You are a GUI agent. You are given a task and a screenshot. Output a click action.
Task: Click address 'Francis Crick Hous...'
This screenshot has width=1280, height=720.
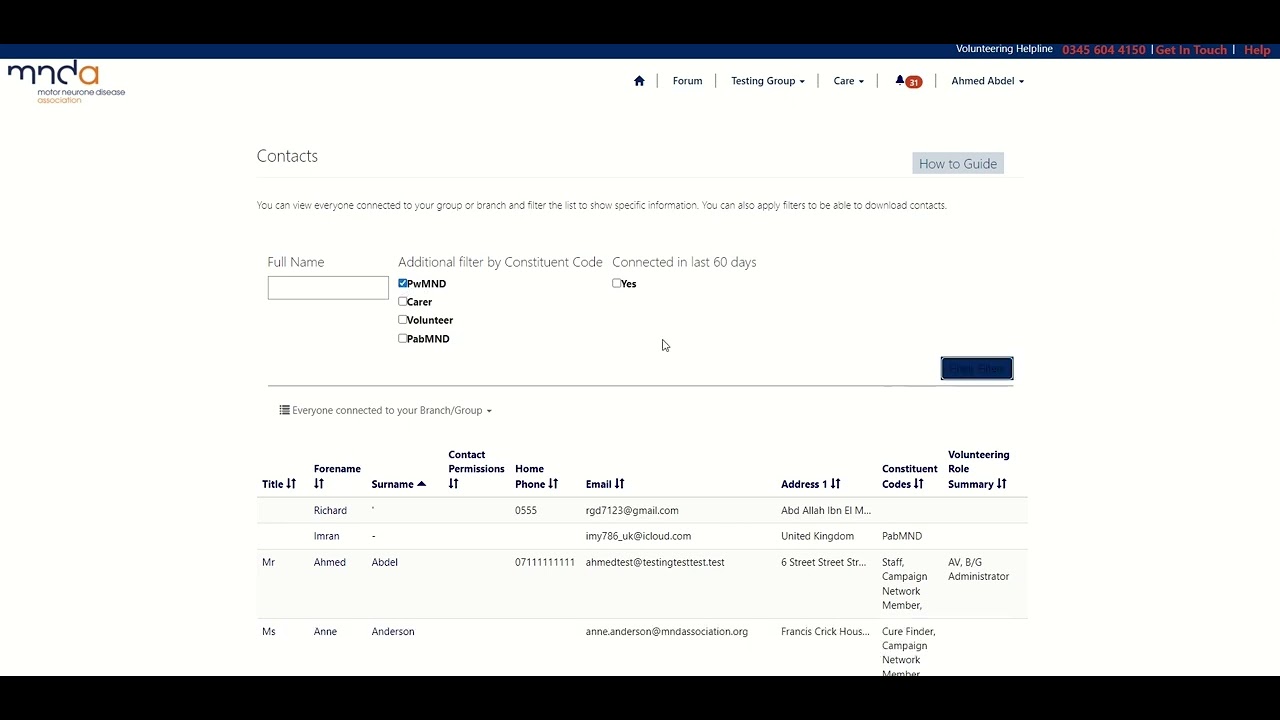(x=825, y=631)
